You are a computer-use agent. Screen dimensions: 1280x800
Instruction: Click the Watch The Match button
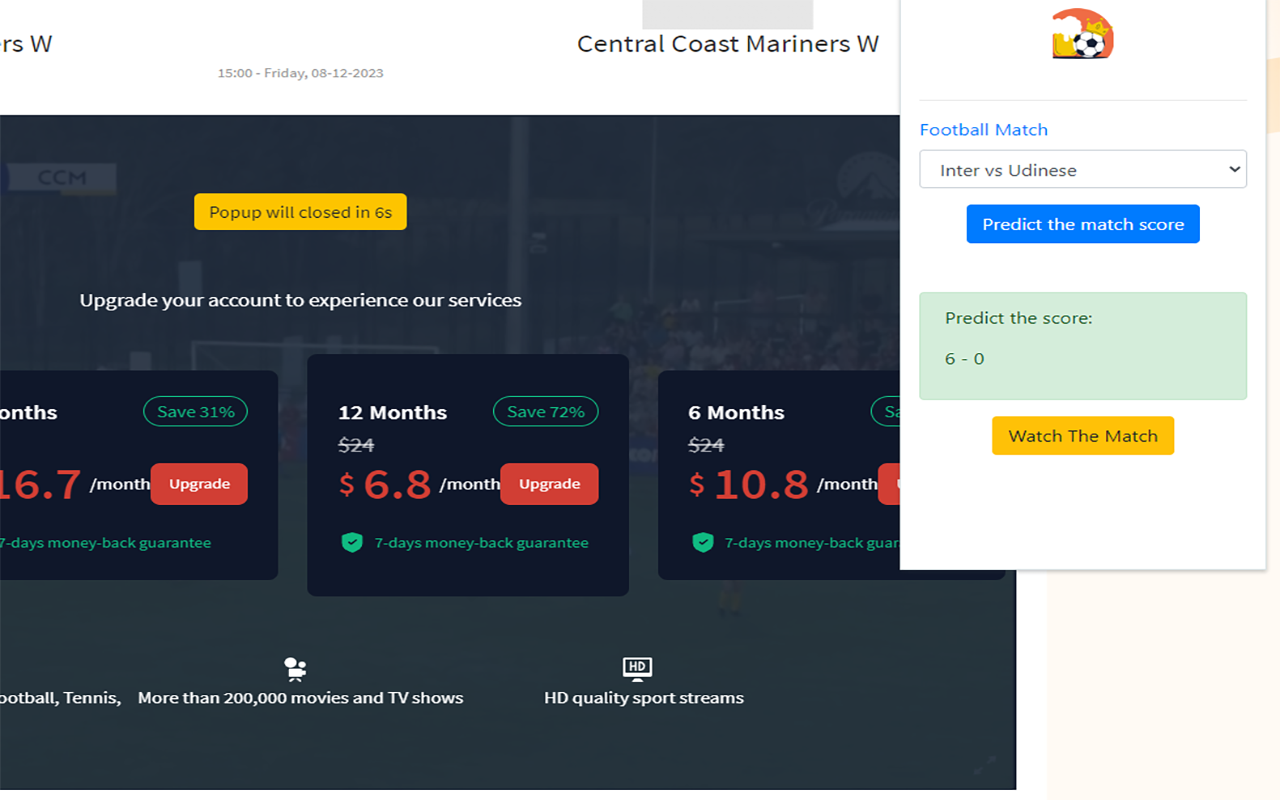[1083, 436]
